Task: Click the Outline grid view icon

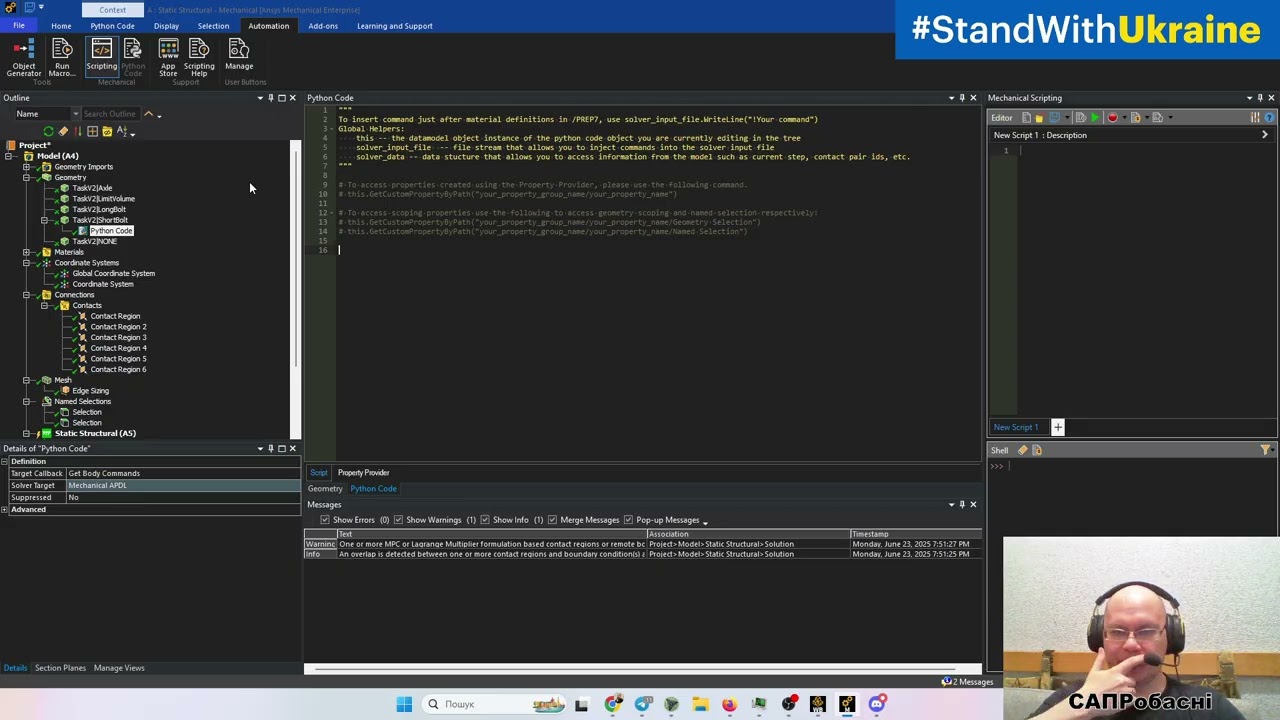Action: (x=92, y=132)
